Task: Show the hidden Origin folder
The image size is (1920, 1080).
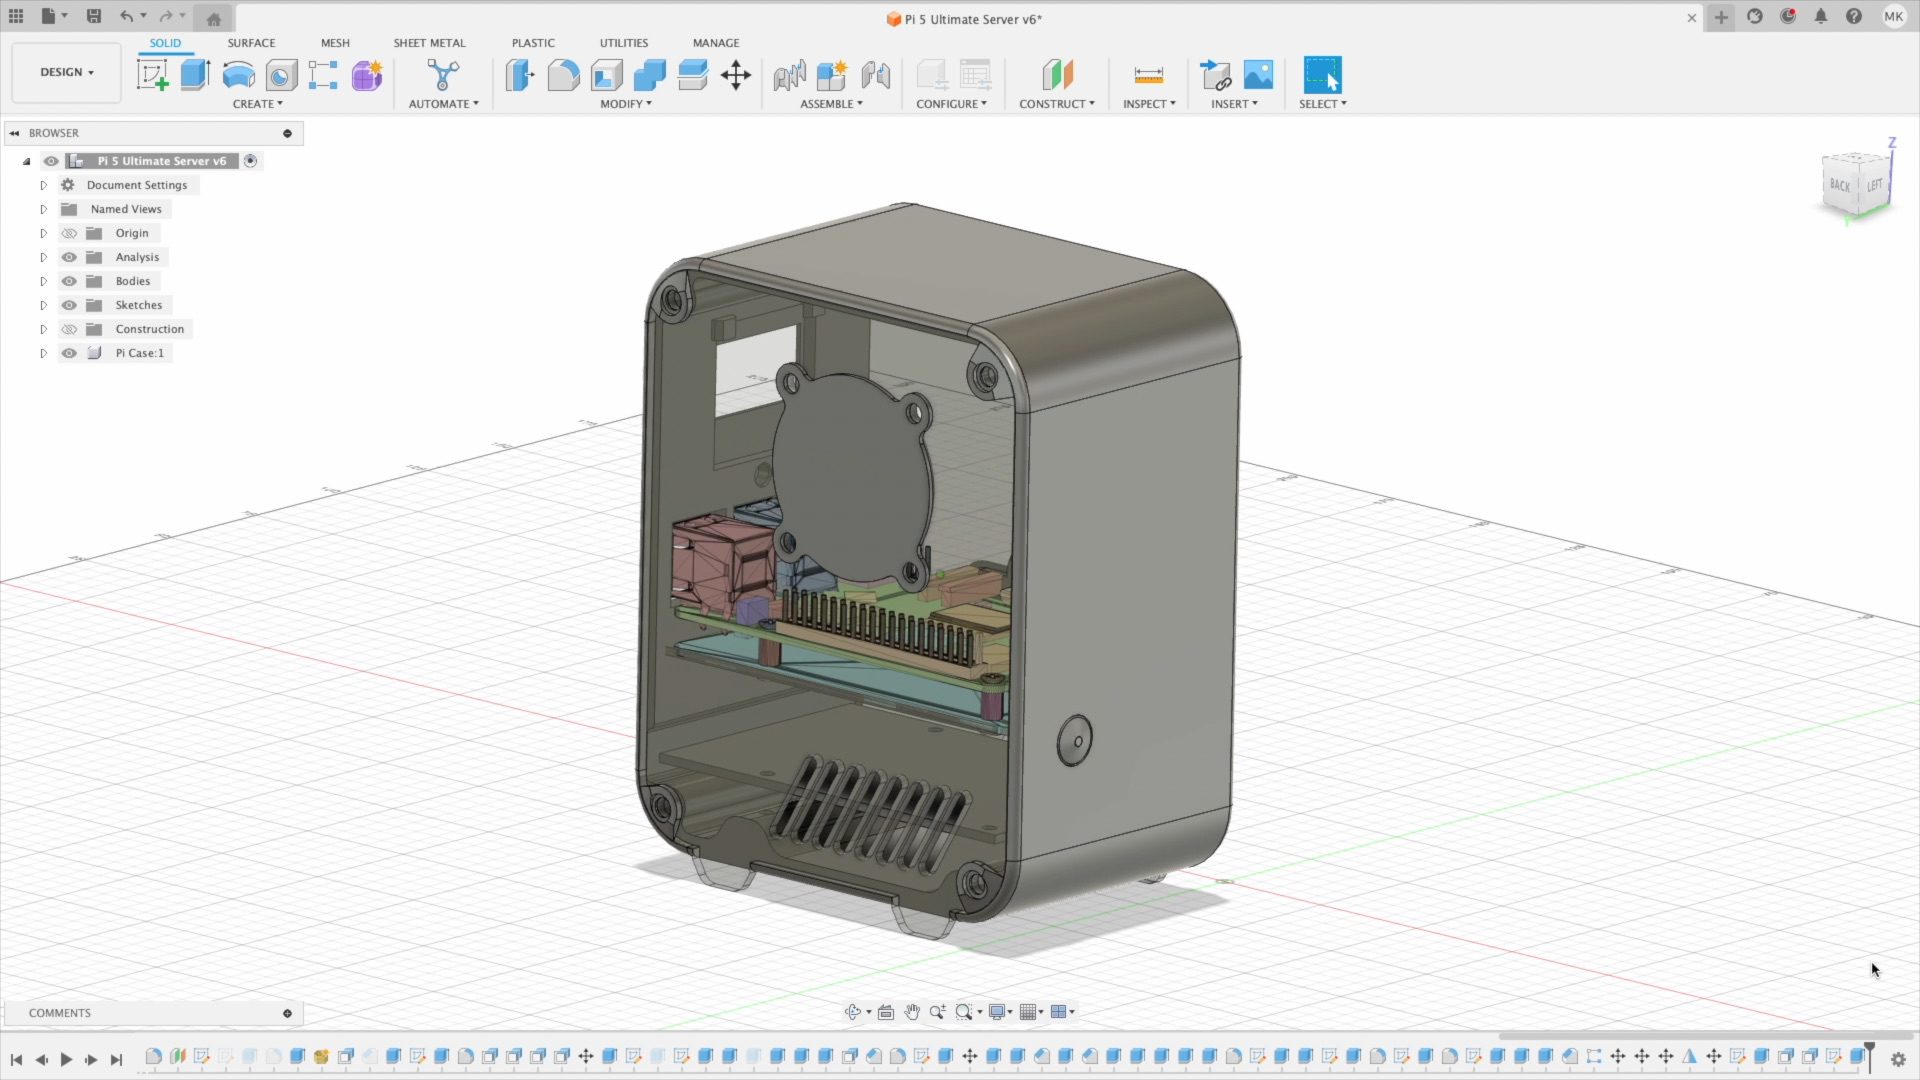Action: tap(69, 233)
